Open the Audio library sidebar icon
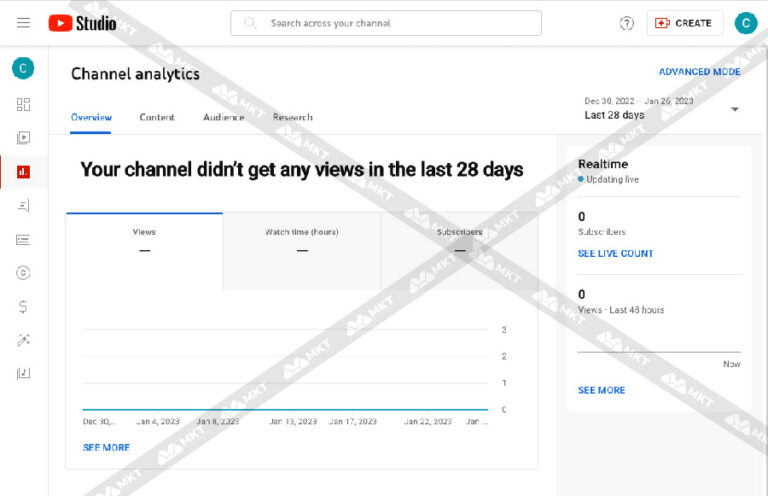 click(x=23, y=374)
